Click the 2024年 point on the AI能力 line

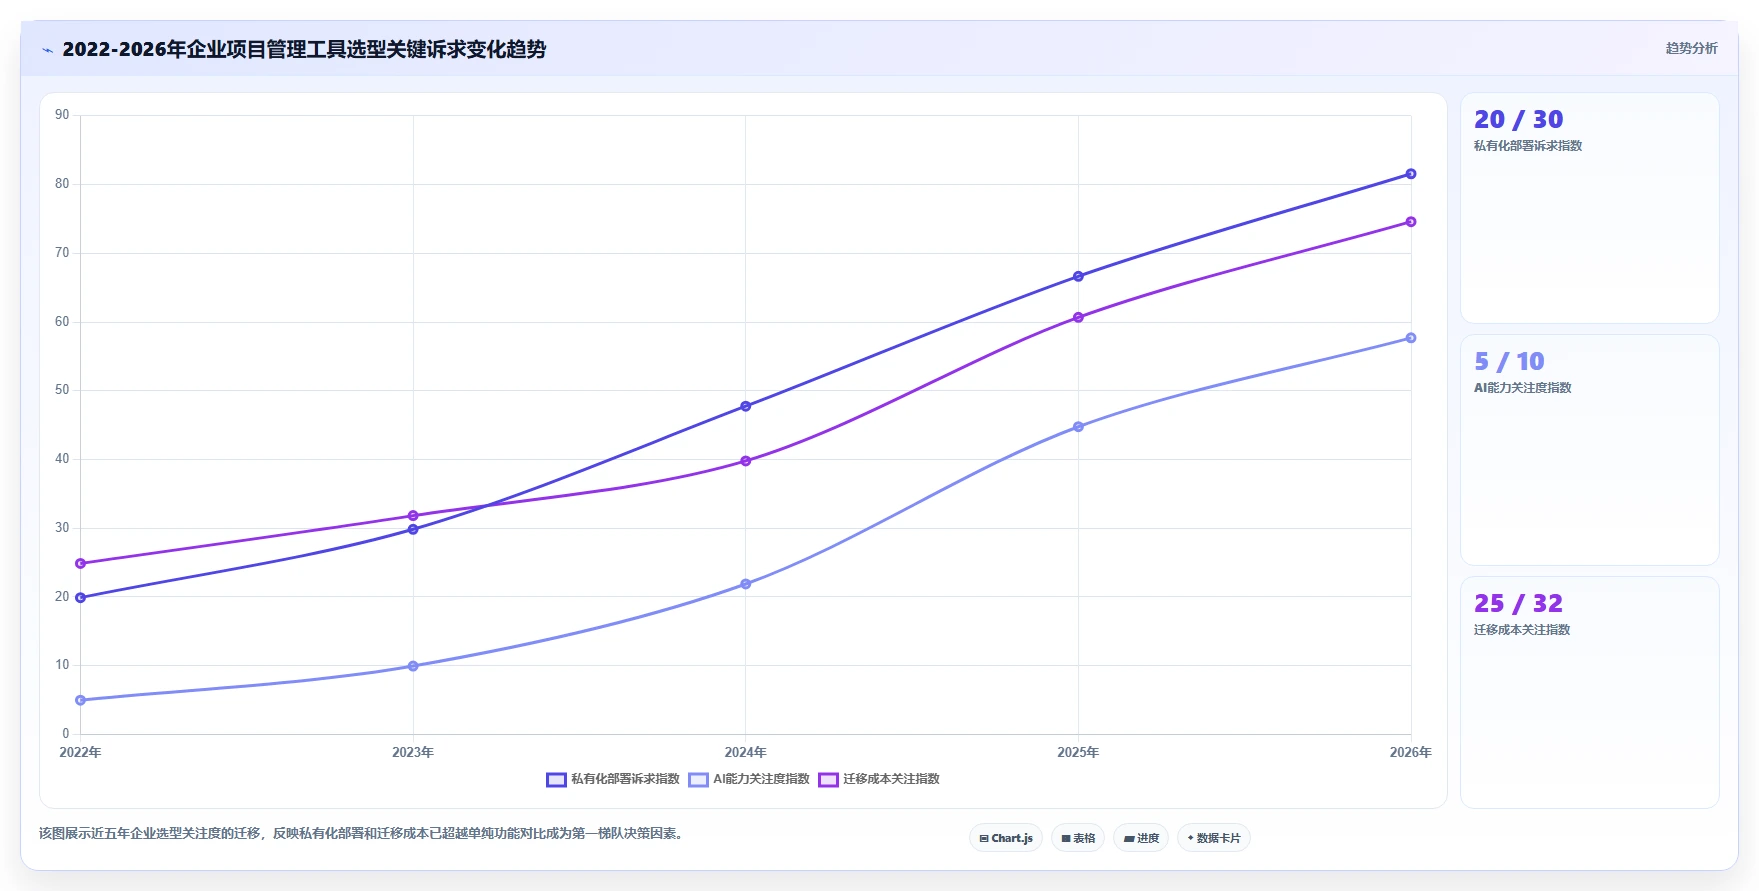[745, 584]
